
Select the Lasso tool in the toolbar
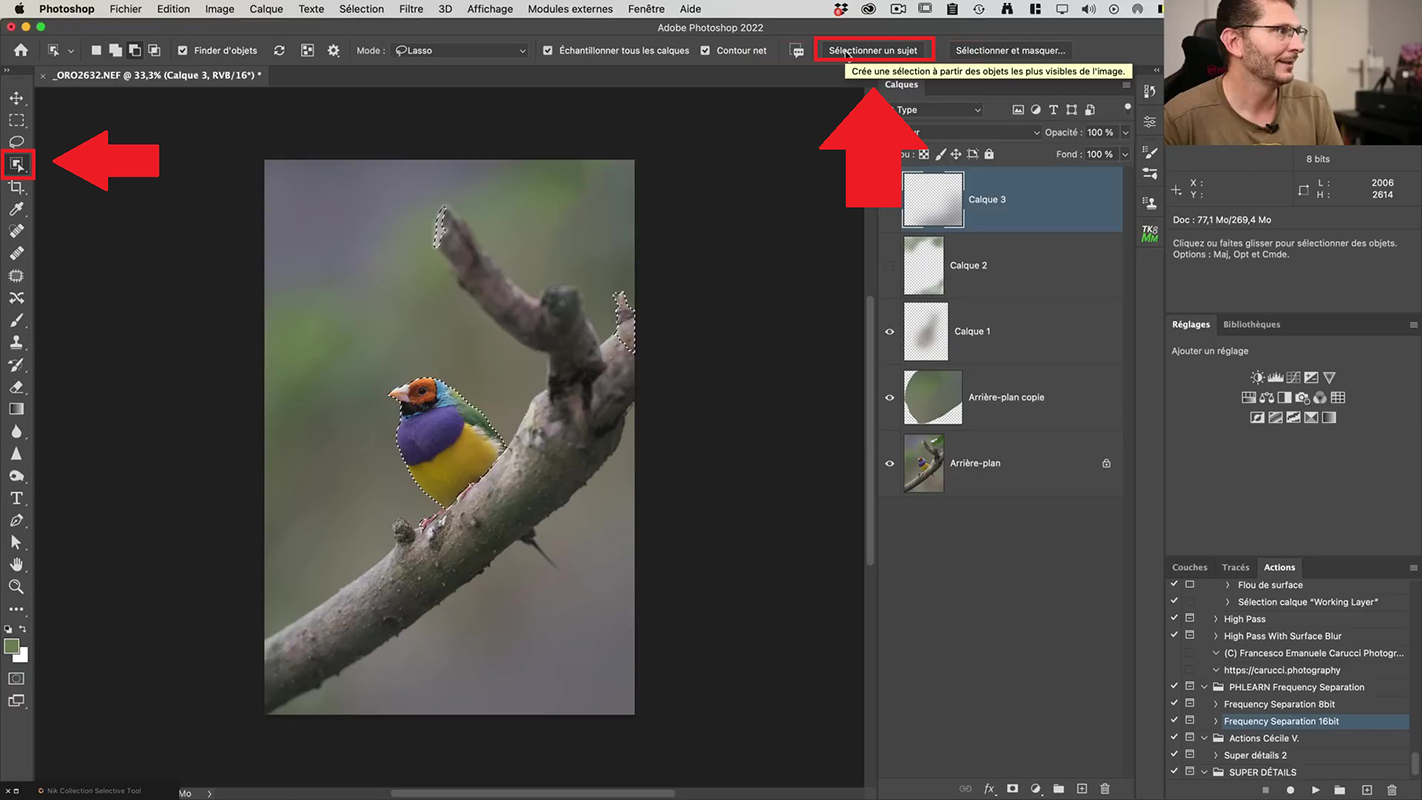coord(16,142)
